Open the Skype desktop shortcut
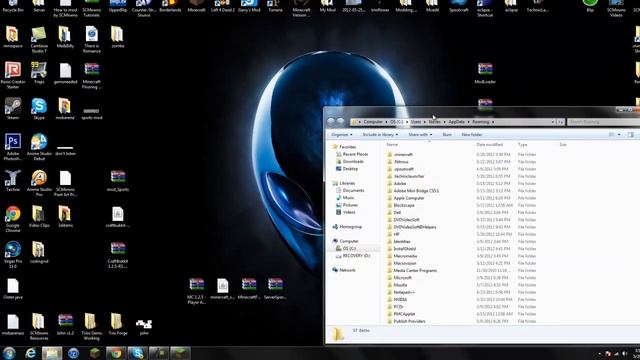This screenshot has height=360, width=640. click(39, 109)
